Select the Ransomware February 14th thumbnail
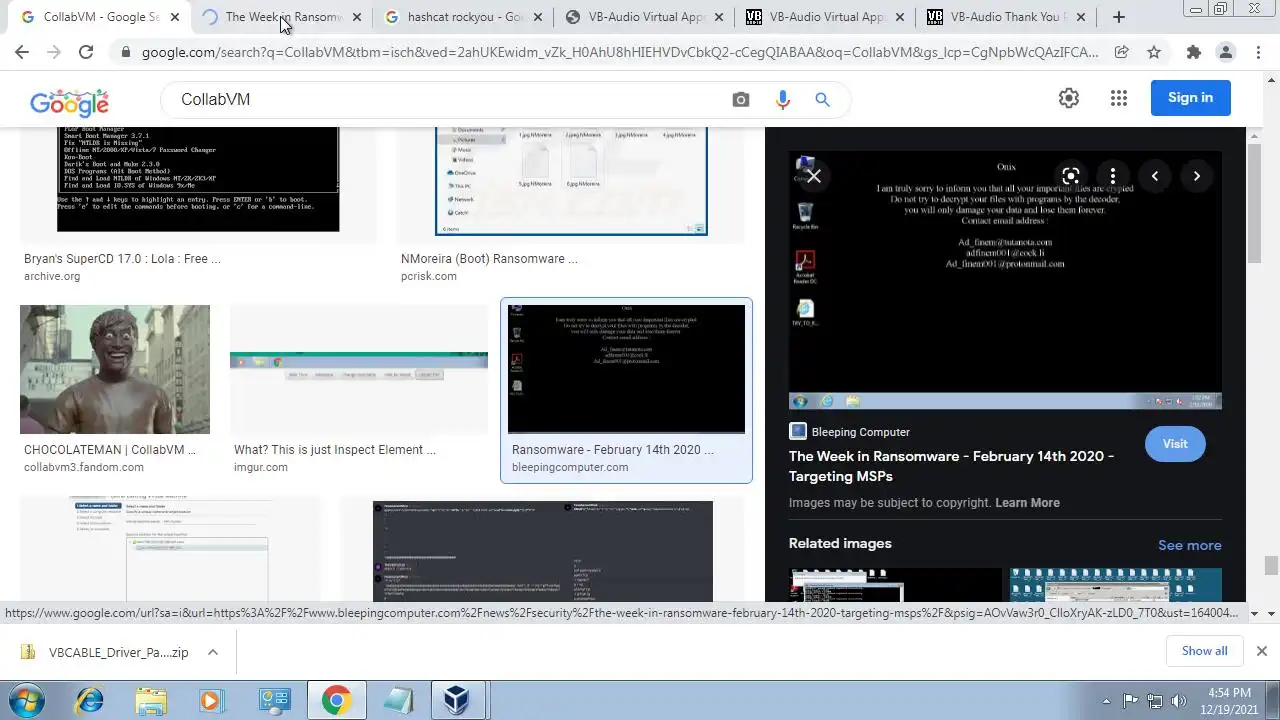The image size is (1280, 720). click(626, 369)
